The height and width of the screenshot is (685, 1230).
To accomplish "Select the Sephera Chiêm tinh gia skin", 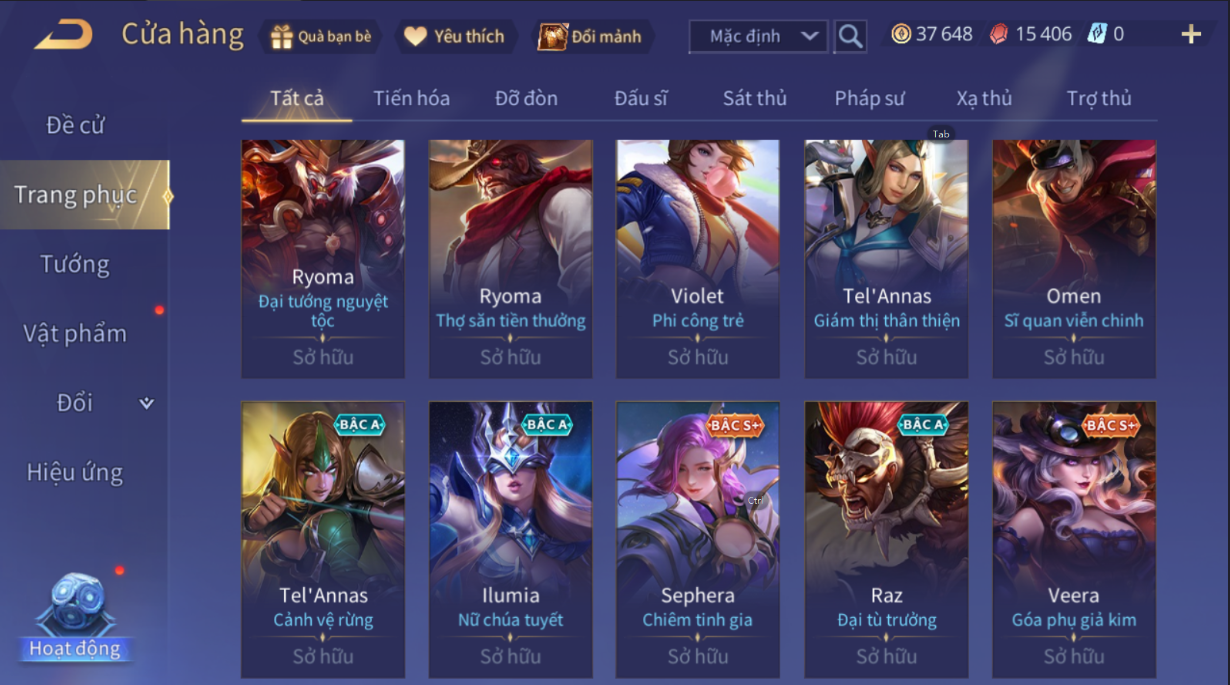I will pyautogui.click(x=698, y=540).
